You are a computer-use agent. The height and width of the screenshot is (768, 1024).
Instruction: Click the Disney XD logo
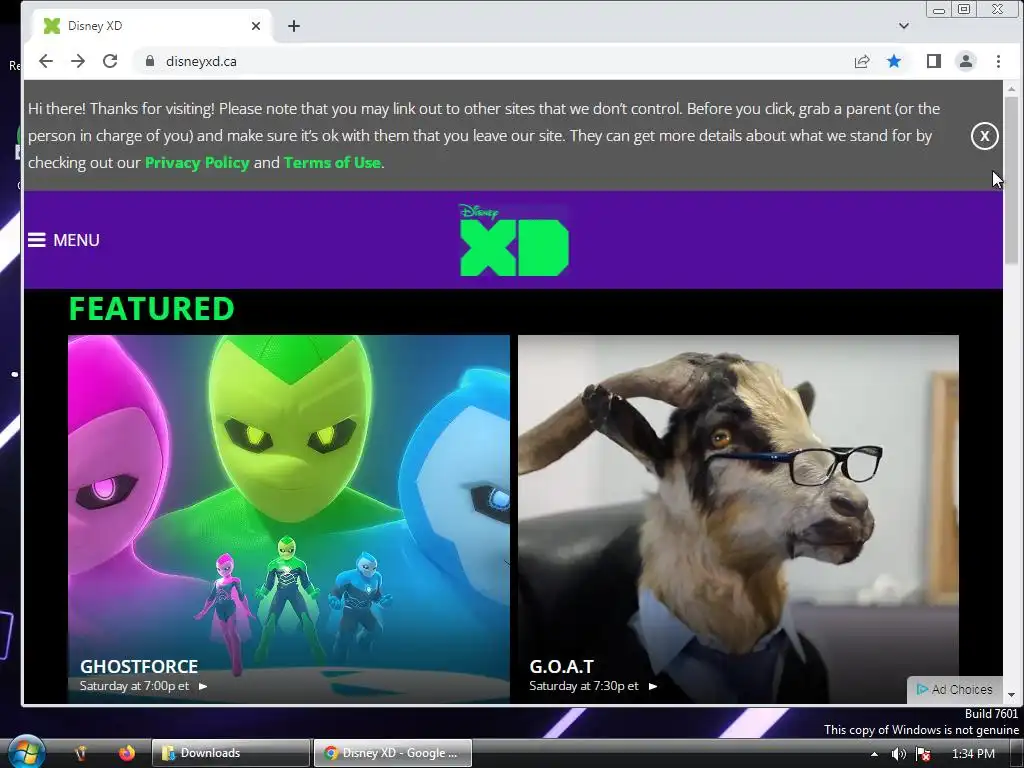click(x=514, y=240)
